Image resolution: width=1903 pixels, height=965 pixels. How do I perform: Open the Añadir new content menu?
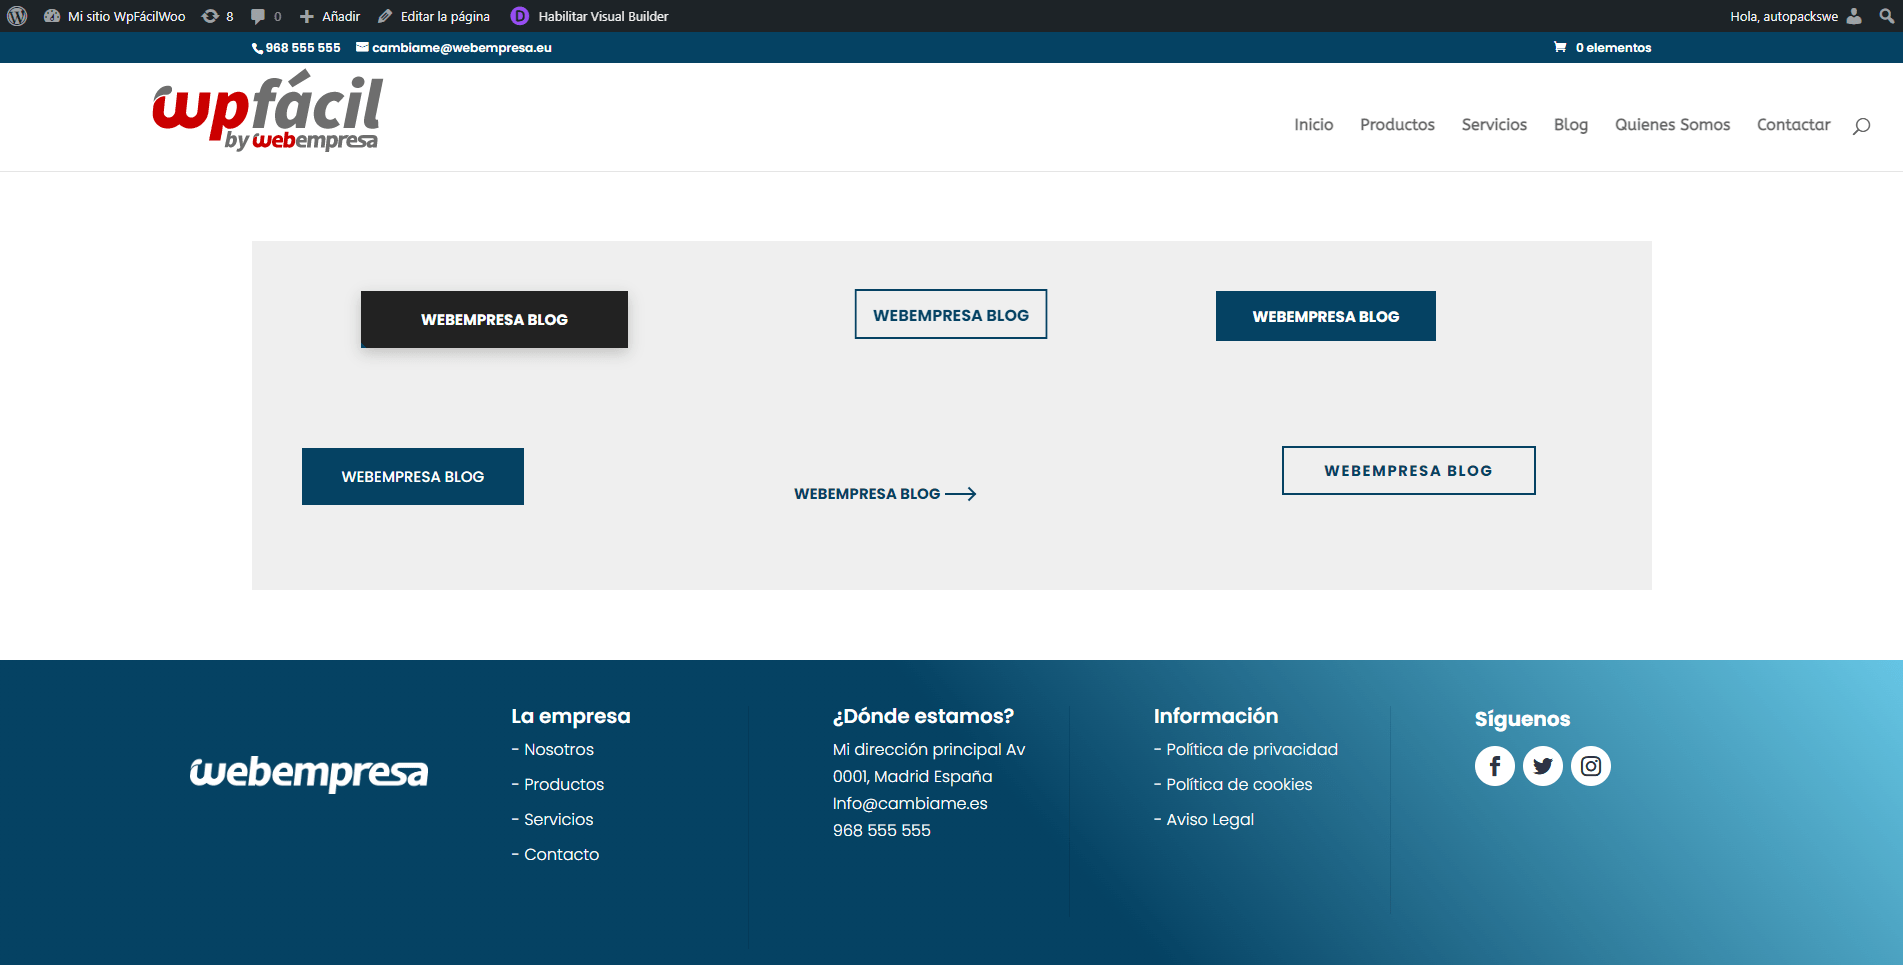tap(330, 16)
